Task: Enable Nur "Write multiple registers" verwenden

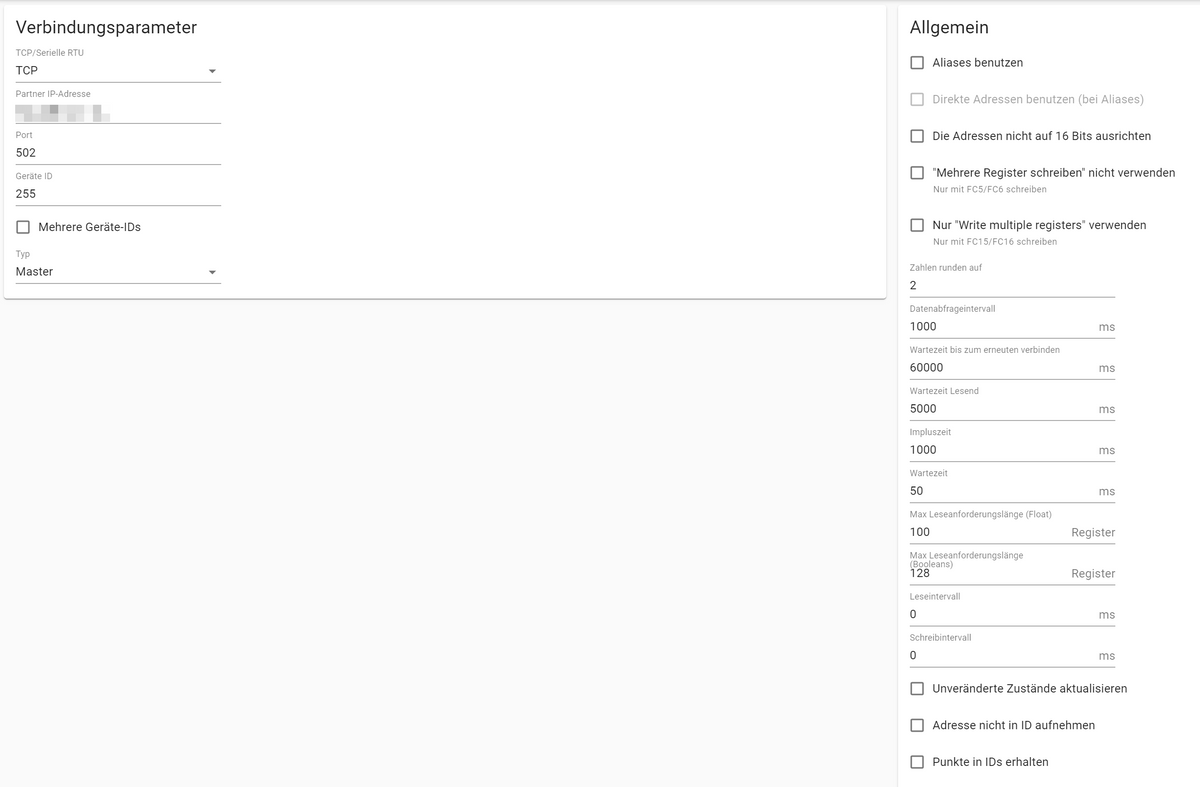Action: [917, 225]
